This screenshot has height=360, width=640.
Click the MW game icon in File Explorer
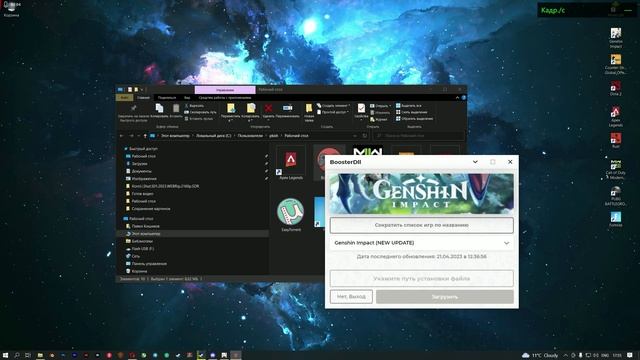pyautogui.click(x=367, y=151)
